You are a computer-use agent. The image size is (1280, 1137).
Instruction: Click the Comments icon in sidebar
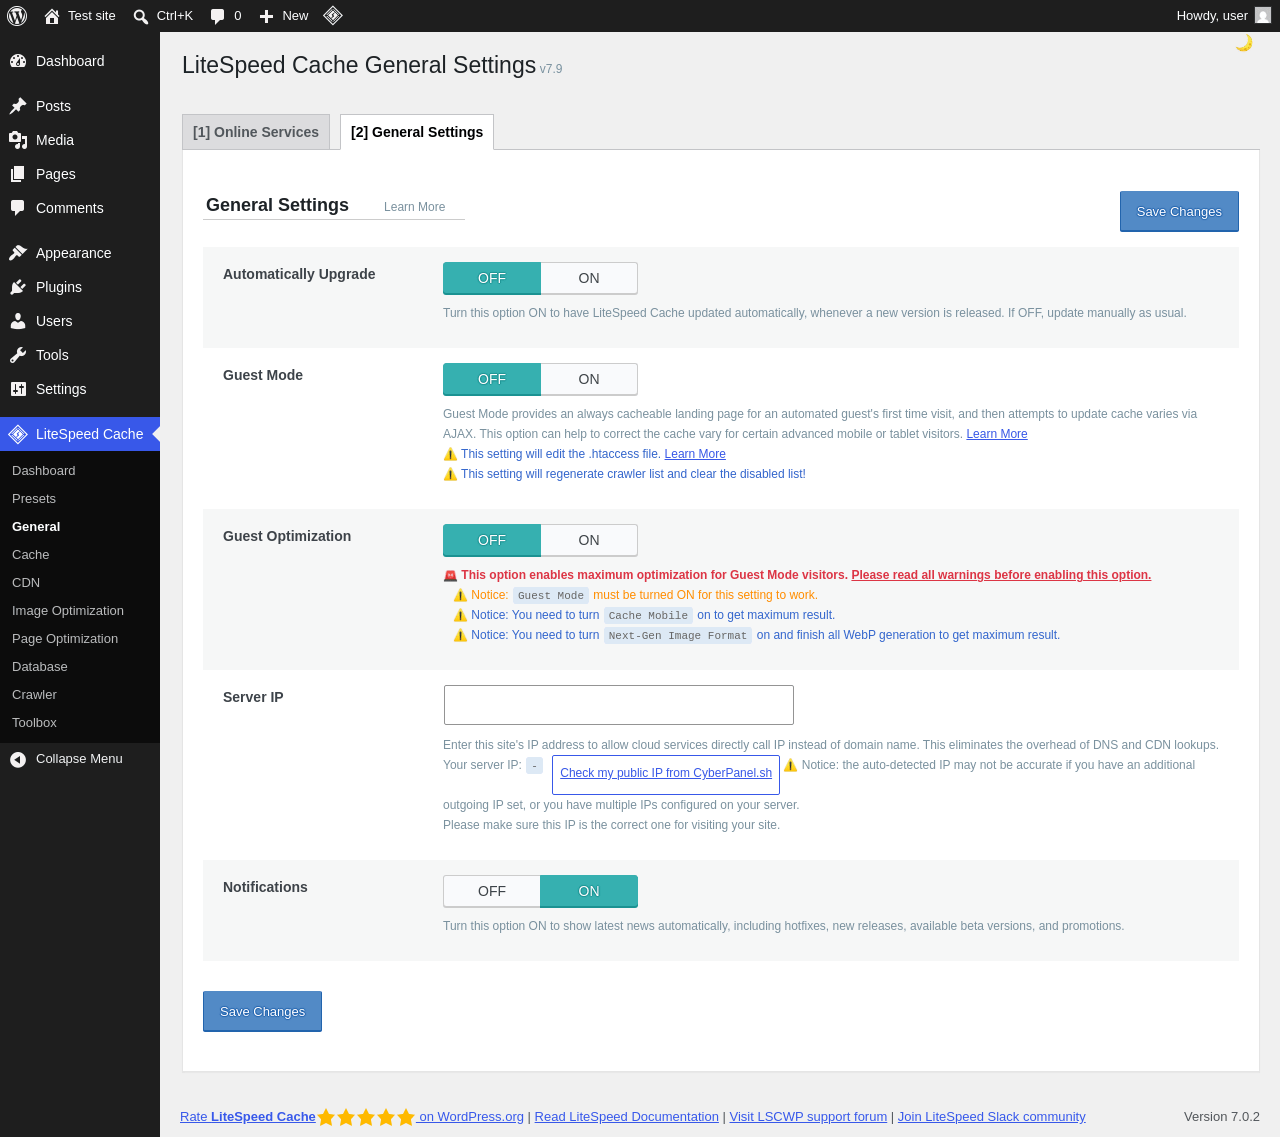[x=18, y=208]
